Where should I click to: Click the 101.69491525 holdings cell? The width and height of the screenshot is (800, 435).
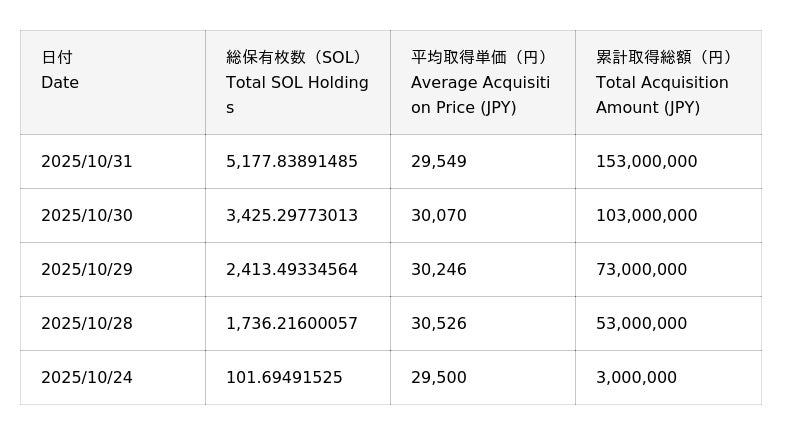tap(284, 378)
